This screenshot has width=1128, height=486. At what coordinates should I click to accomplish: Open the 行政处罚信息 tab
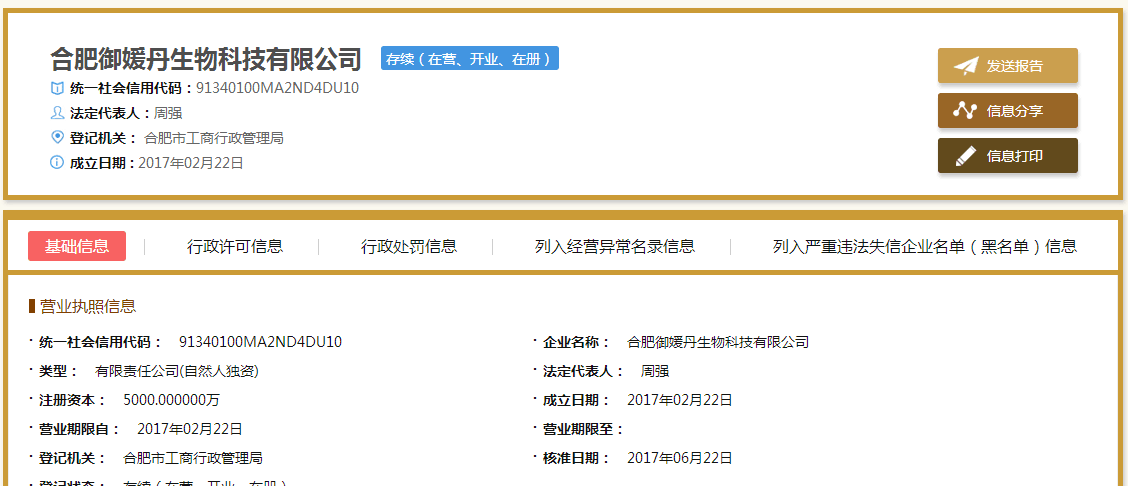pos(409,246)
